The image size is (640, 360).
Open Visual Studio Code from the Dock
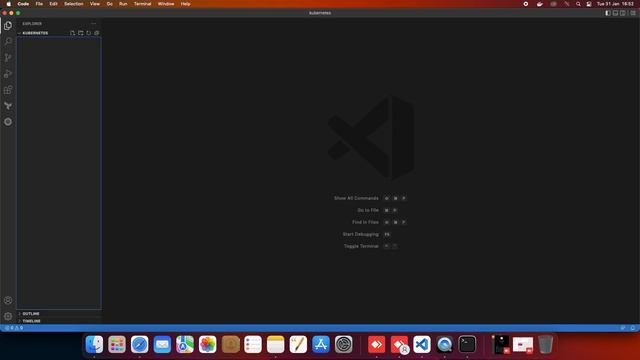pyautogui.click(x=422, y=344)
